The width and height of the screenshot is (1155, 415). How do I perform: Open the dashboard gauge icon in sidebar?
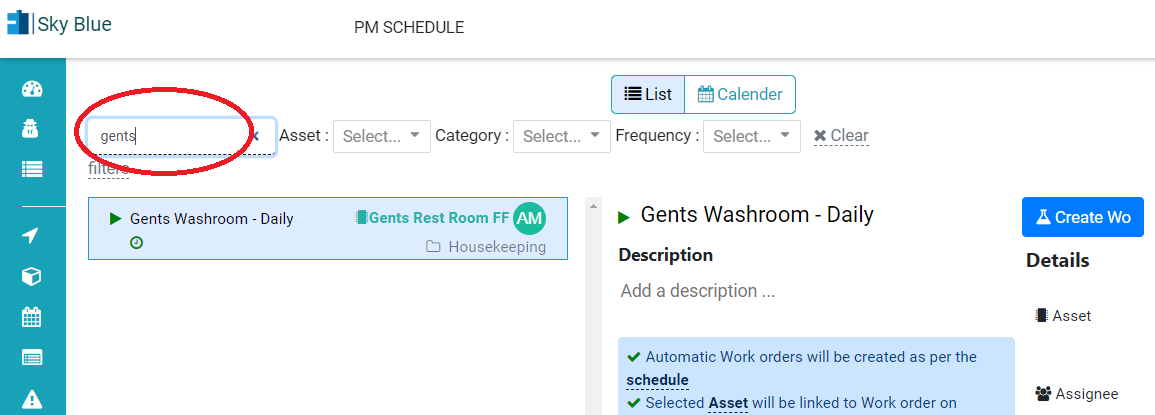(32, 90)
